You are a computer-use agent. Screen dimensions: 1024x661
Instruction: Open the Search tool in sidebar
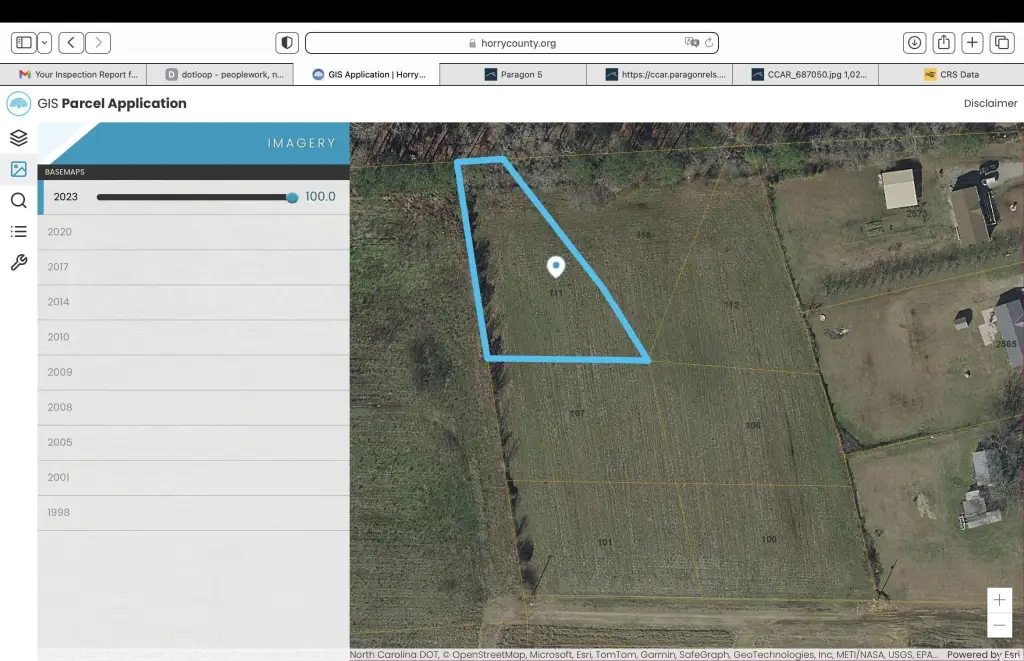tap(18, 200)
